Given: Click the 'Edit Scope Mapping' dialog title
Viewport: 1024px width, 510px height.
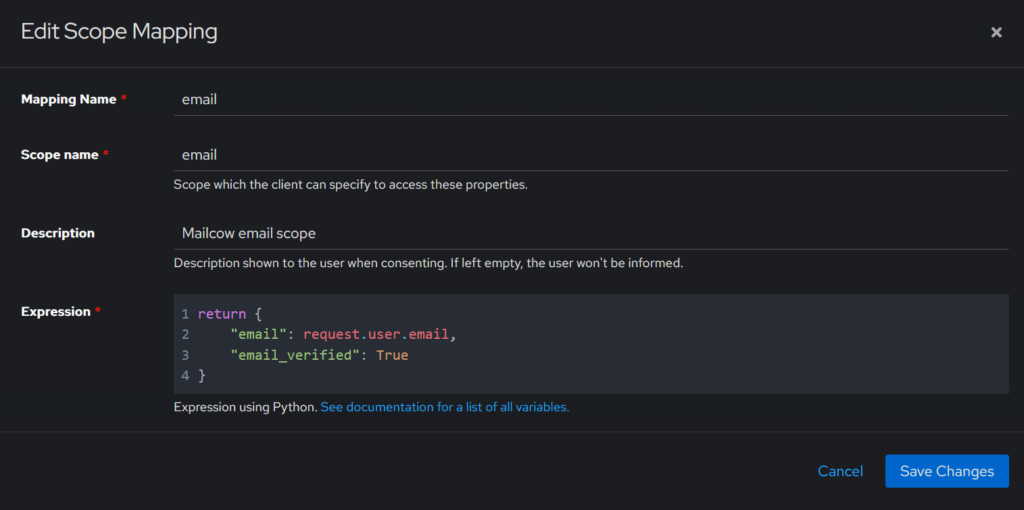Looking at the screenshot, I should point(120,32).
